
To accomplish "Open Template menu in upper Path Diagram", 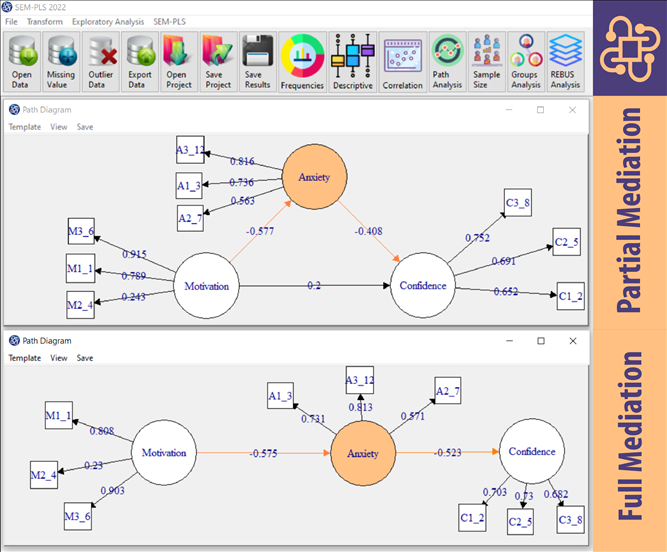I will [x=25, y=127].
